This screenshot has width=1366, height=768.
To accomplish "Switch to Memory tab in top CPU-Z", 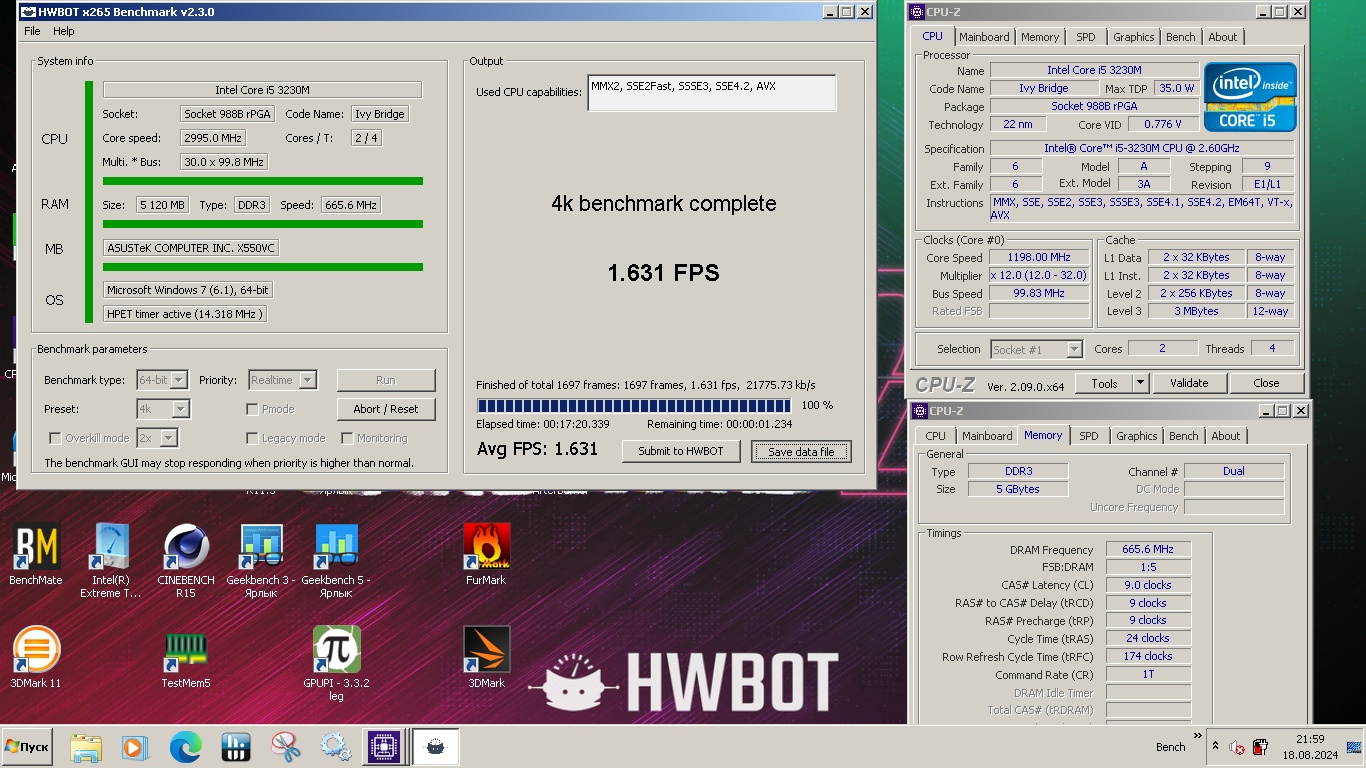I will (1040, 37).
